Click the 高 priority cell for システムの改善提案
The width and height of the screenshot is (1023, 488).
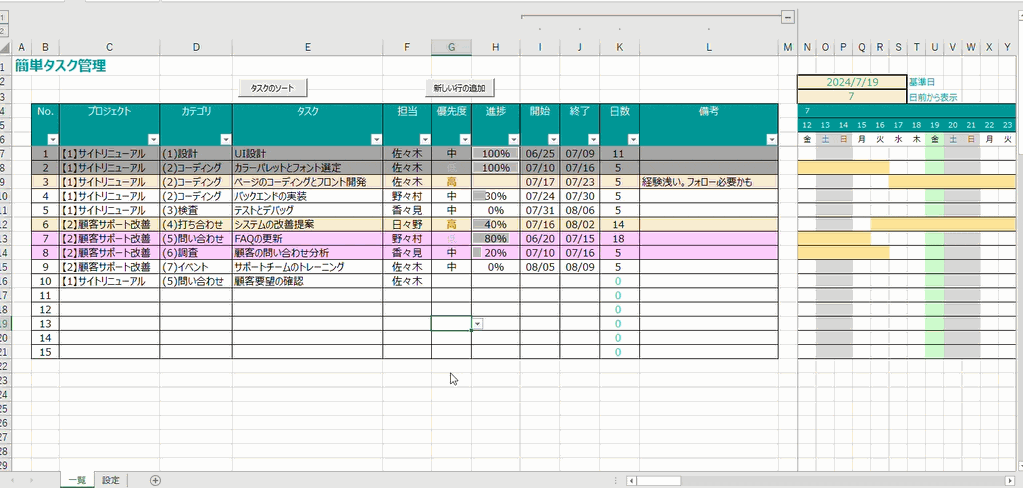[x=451, y=224]
